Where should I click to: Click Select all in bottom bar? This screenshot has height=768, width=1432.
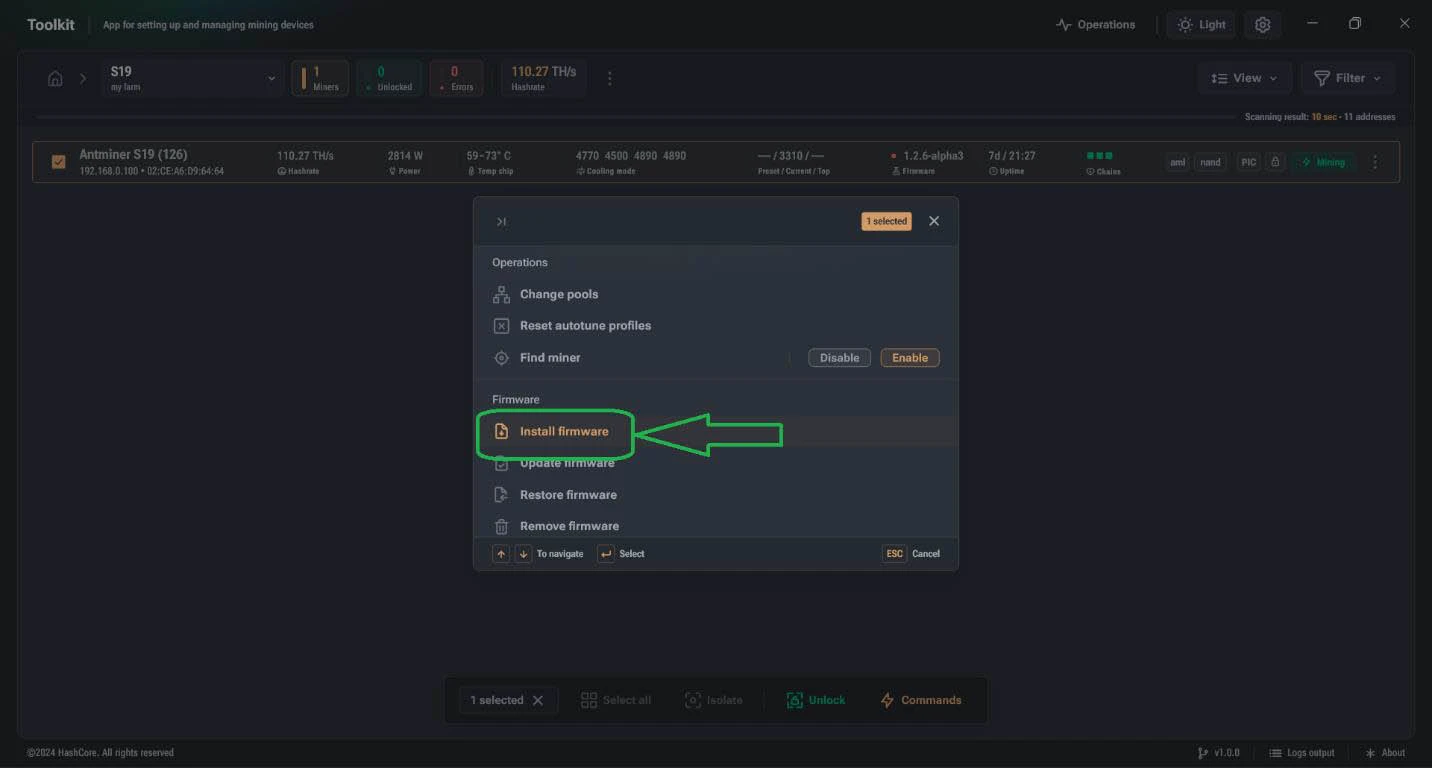click(616, 700)
